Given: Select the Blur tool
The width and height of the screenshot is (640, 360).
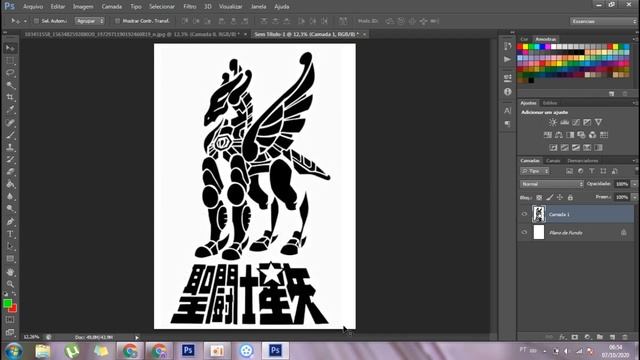Looking at the screenshot, I should pyautogui.click(x=10, y=196).
